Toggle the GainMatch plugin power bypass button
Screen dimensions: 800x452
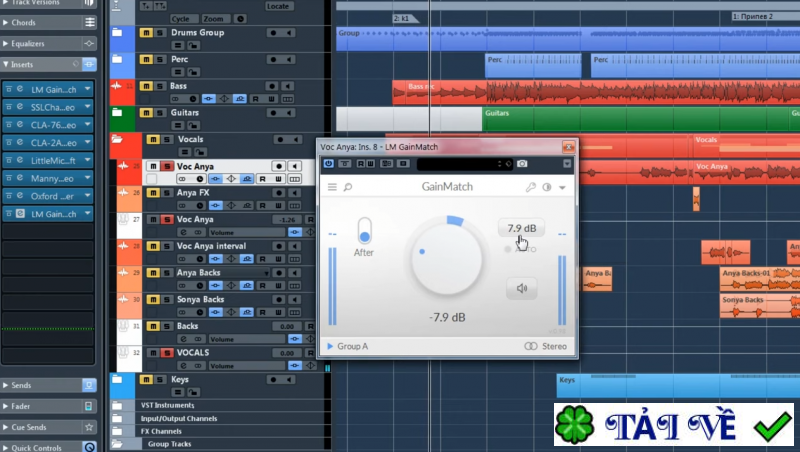(328, 163)
